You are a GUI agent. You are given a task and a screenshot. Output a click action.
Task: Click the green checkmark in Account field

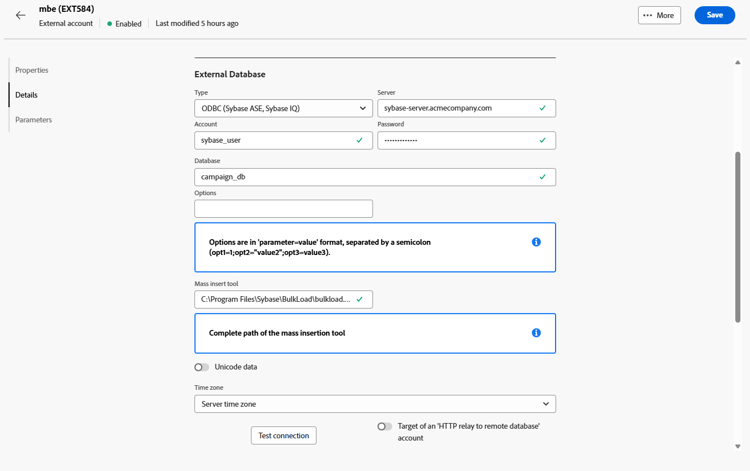[x=360, y=141]
